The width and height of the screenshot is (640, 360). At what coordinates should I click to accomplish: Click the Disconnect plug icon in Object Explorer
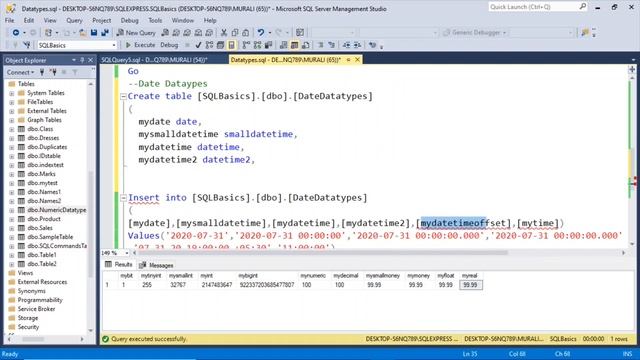(53, 72)
